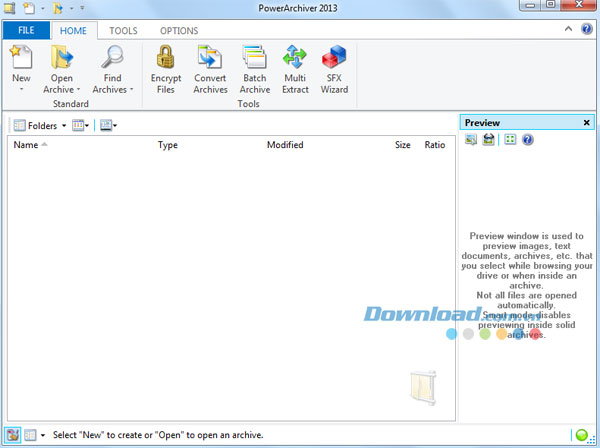Open the OPTIONS ribbon tab
600x448 pixels.
point(179,31)
